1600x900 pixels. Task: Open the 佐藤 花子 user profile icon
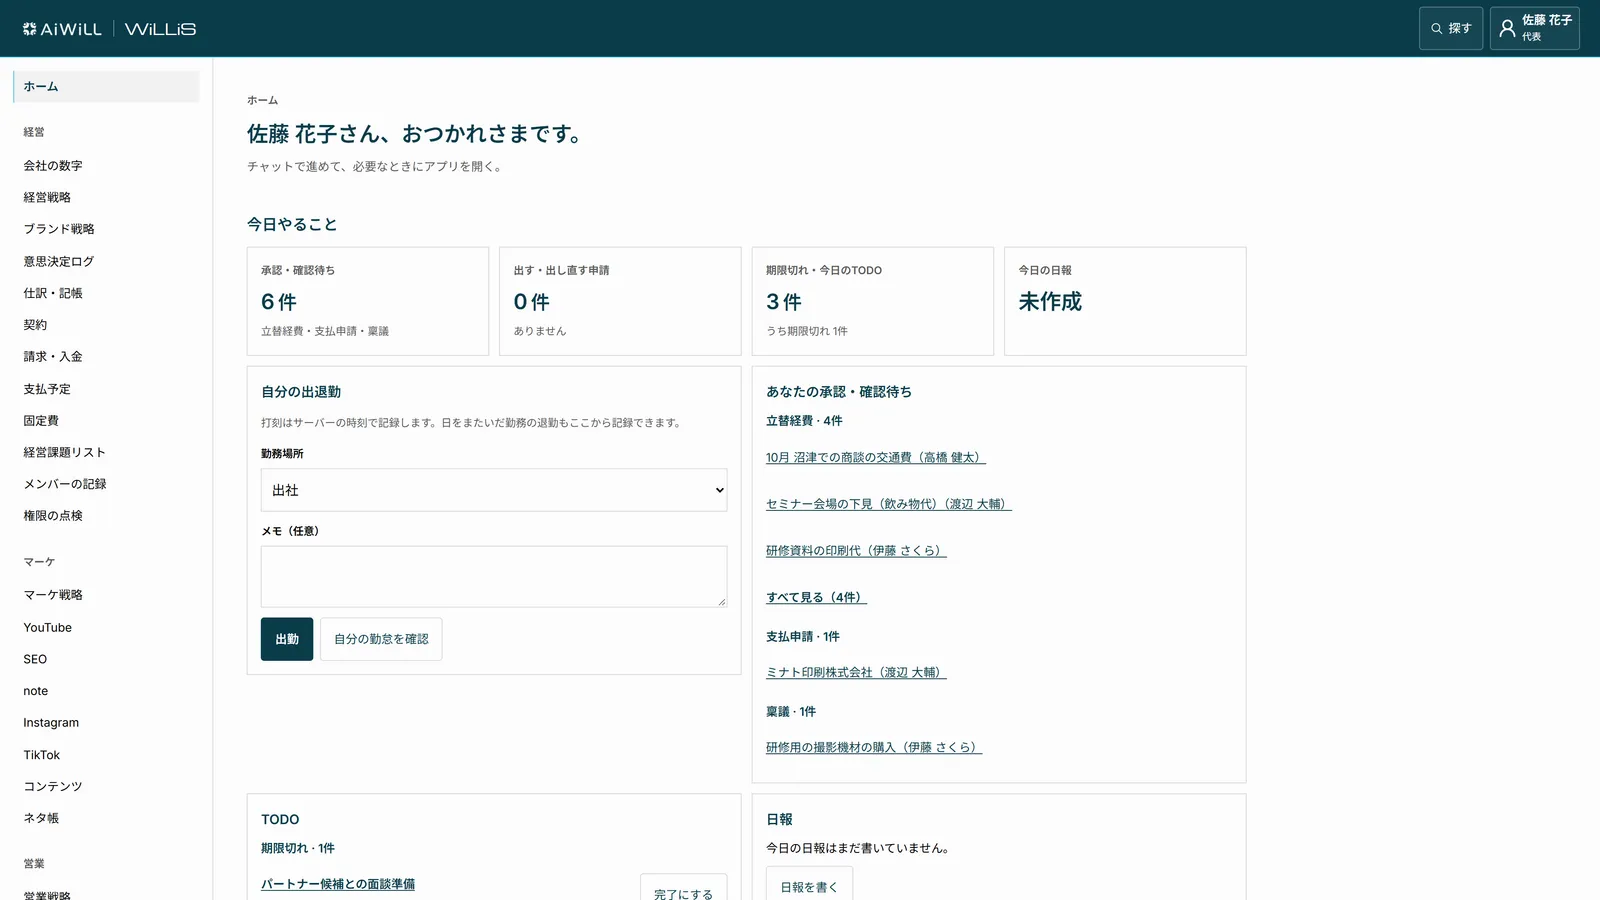[1507, 29]
